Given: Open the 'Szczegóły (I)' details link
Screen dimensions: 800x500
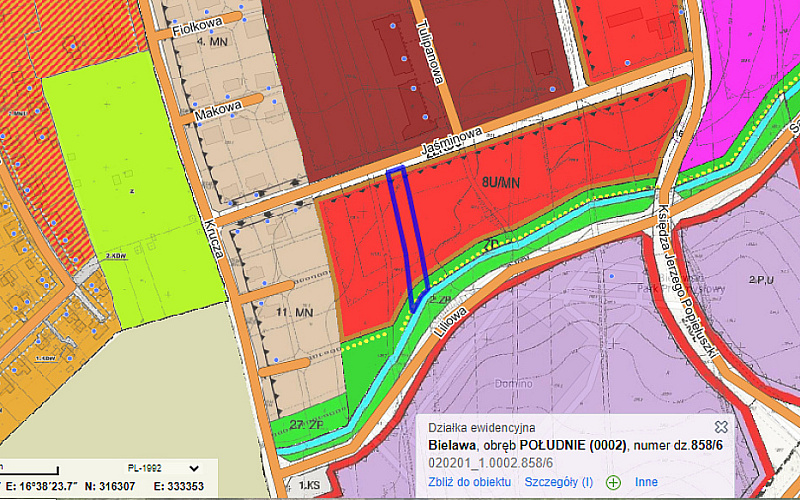Looking at the screenshot, I should coord(558,482).
